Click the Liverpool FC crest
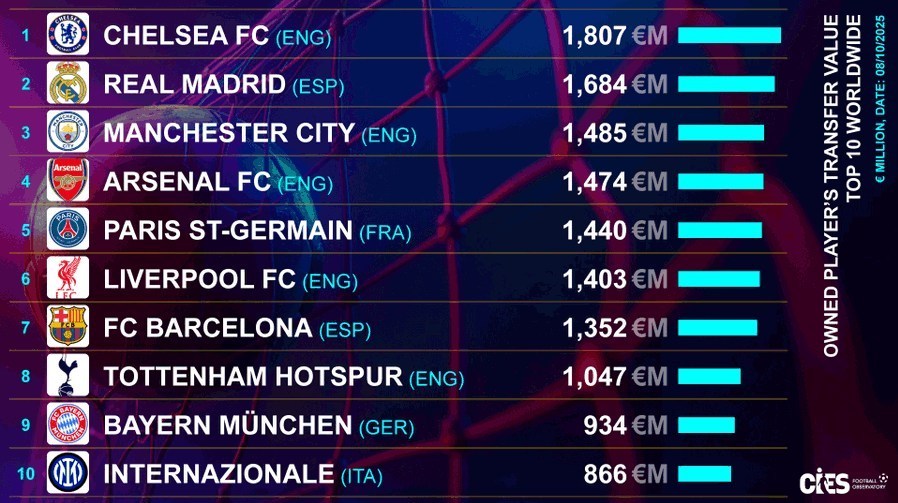The height and width of the screenshot is (503, 898). coord(68,278)
